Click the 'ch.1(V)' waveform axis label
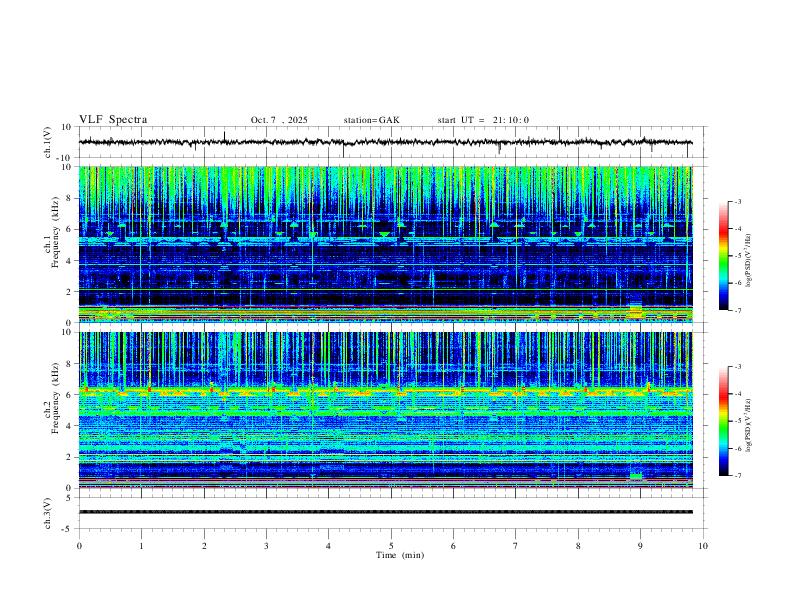The image size is (792, 612). coord(48,142)
